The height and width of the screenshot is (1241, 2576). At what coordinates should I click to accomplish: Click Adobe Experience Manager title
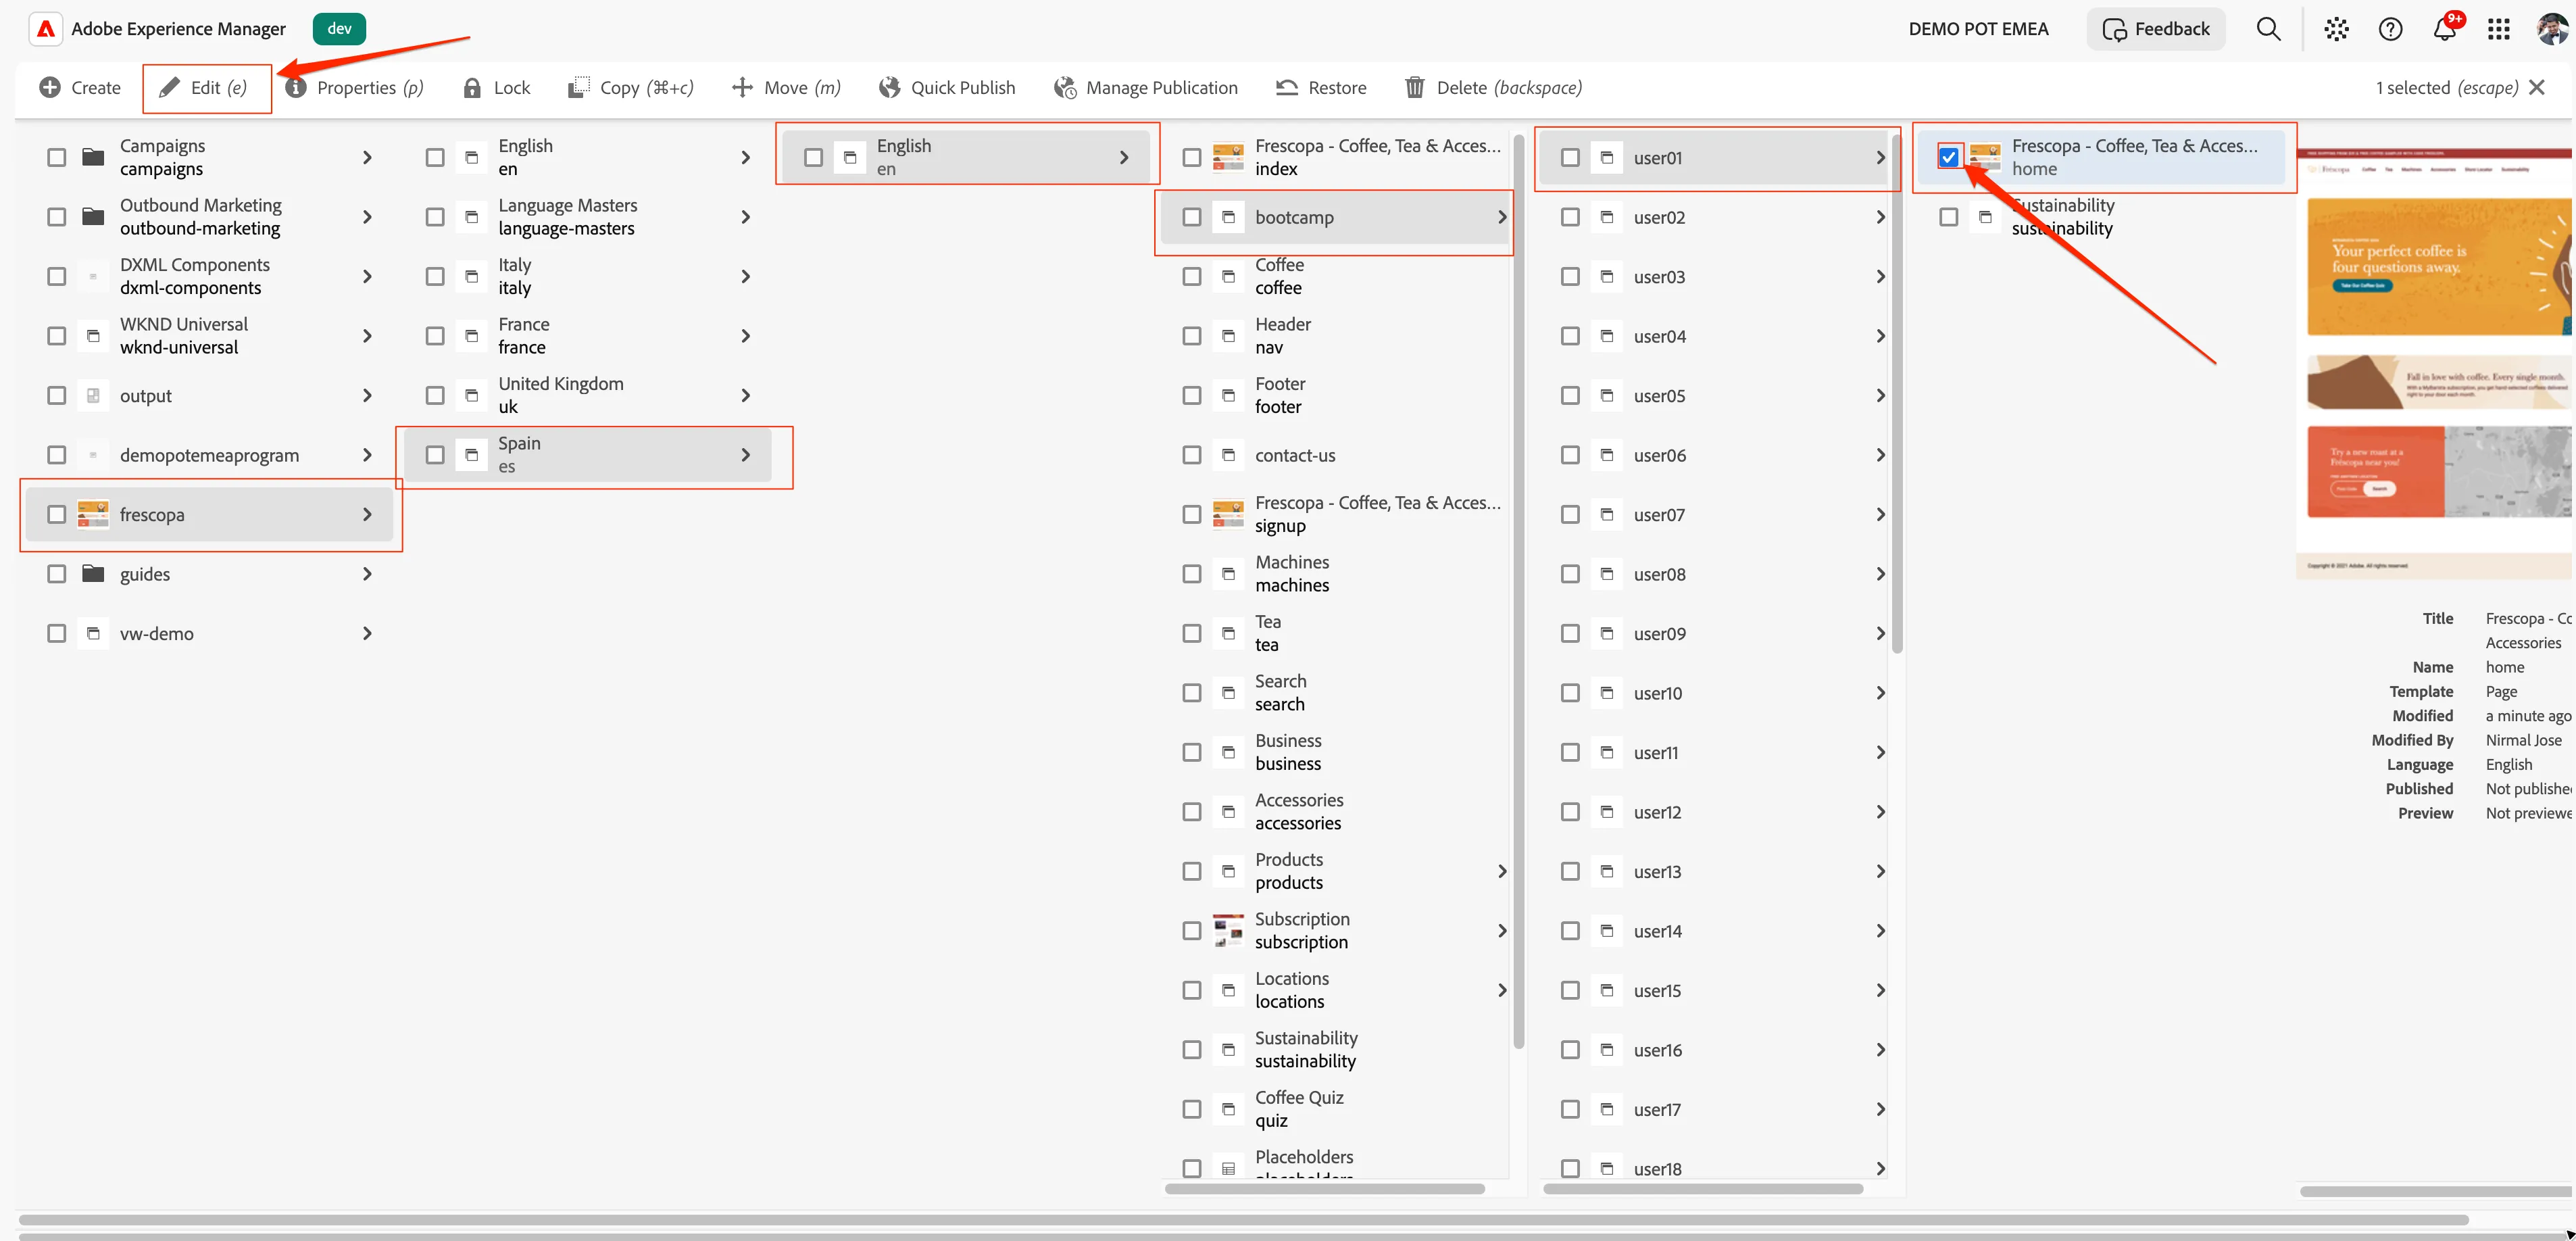click(x=178, y=29)
